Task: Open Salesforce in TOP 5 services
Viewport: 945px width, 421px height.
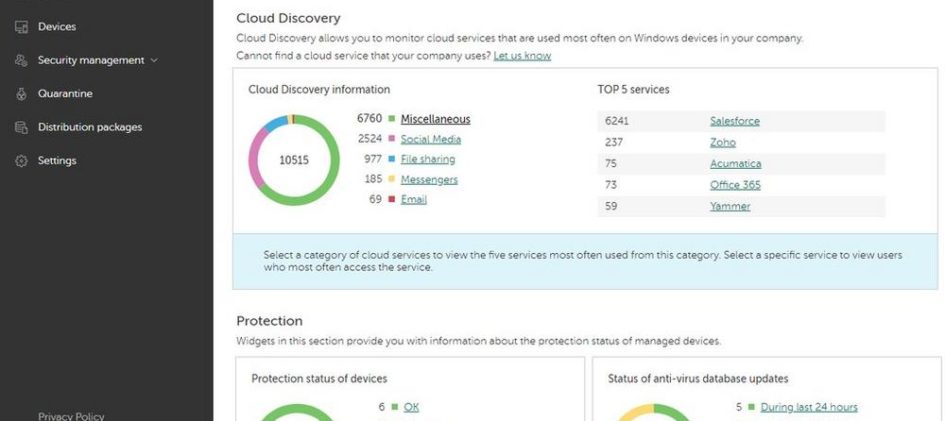Action: [734, 121]
